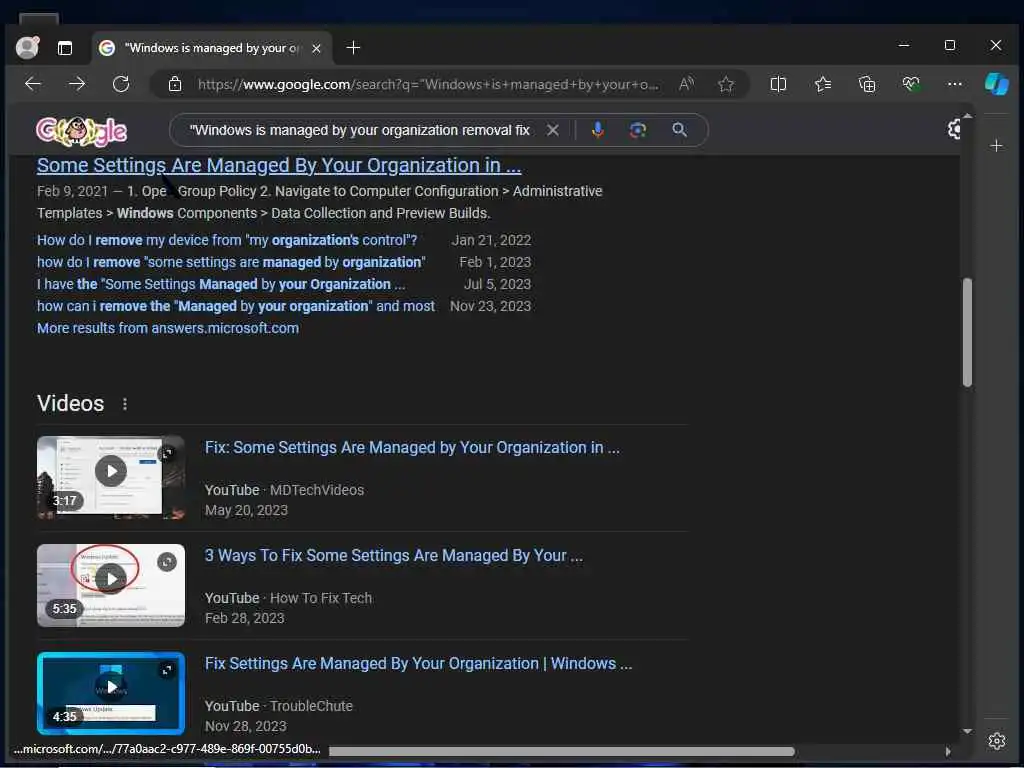Screen dimensions: 1024x768
Task: View site information lock icon
Action: pyautogui.click(x=175, y=84)
